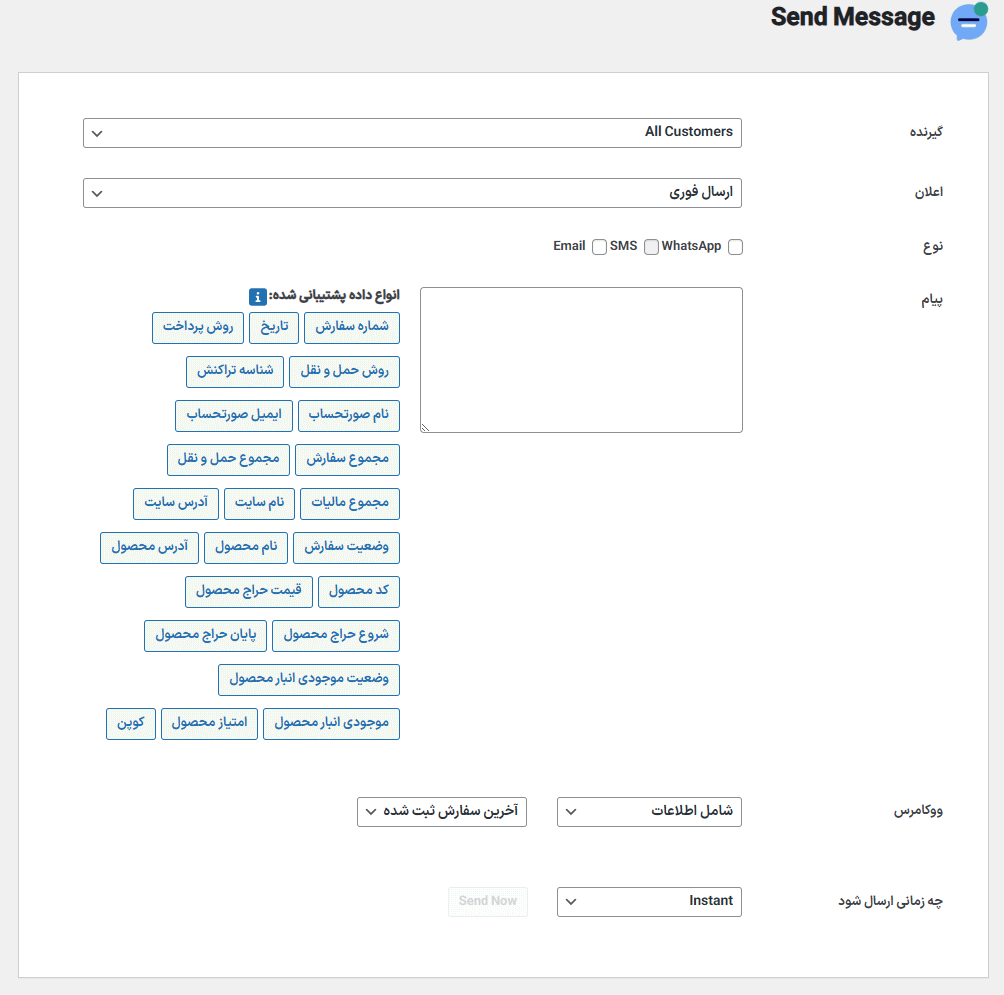The image size is (1004, 995).
Task: Click the کوپن tag button
Action: [131, 724]
